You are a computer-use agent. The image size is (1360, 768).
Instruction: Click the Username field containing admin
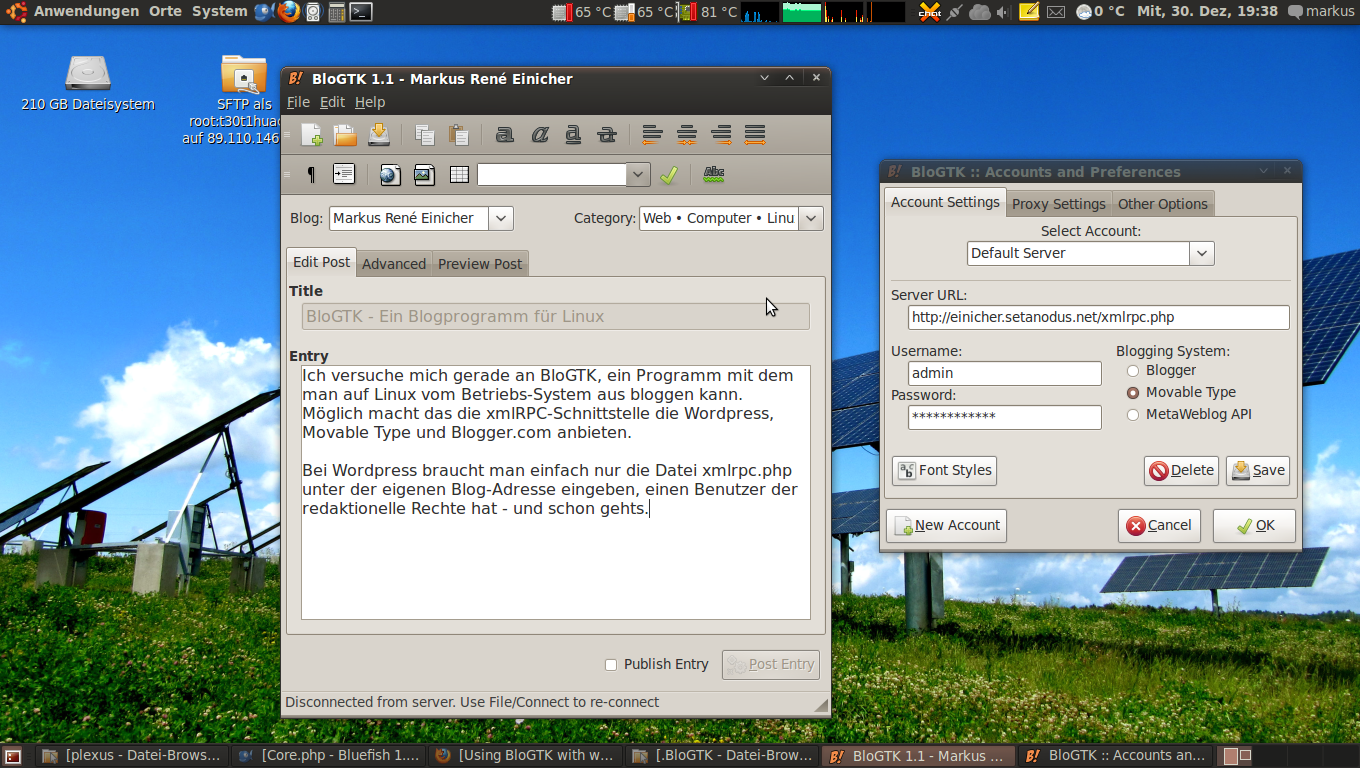(1005, 373)
